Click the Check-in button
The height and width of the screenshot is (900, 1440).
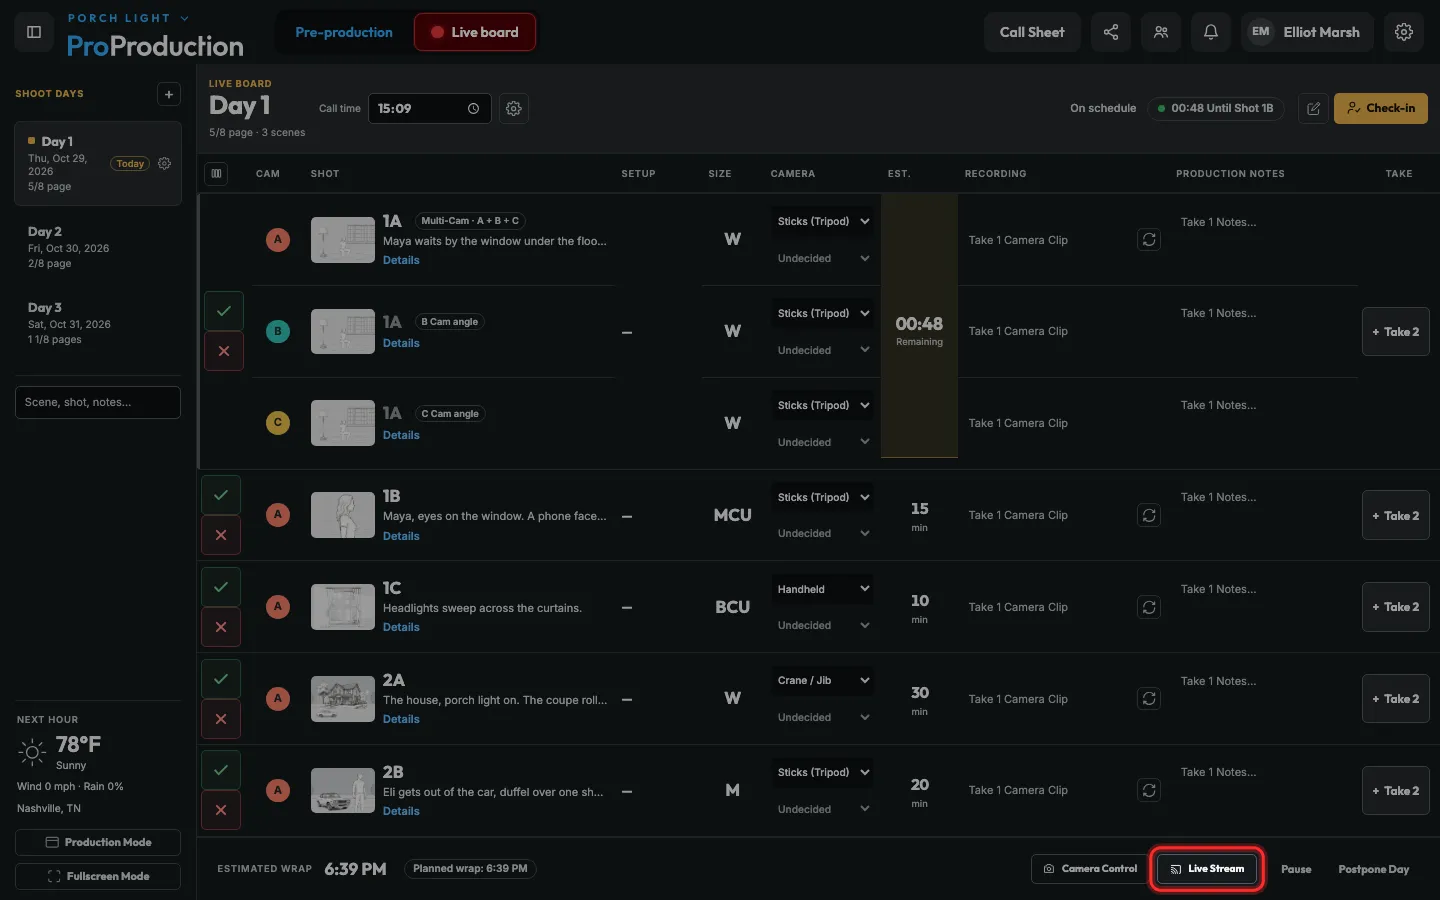(1381, 108)
